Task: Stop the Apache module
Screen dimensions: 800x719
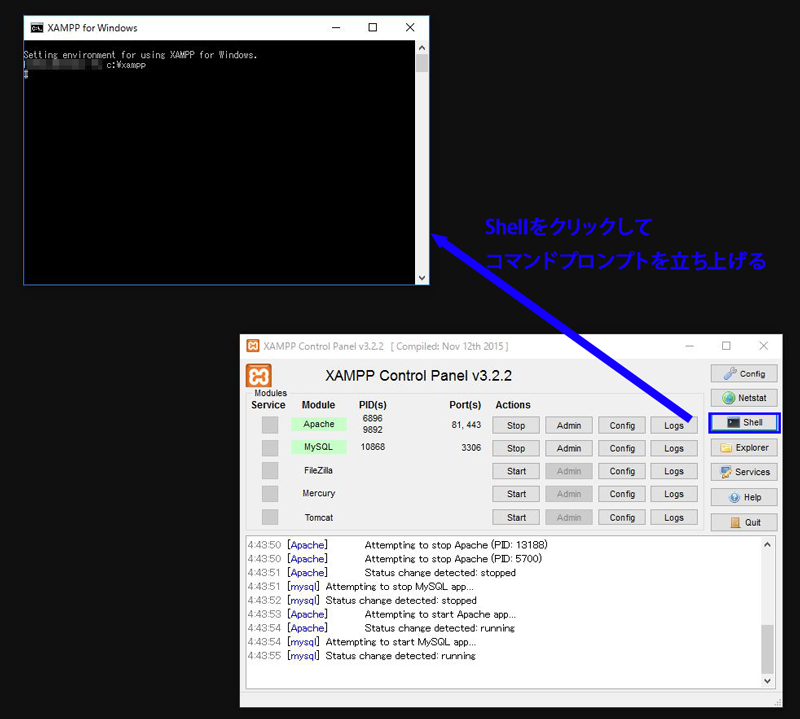Action: pyautogui.click(x=516, y=426)
